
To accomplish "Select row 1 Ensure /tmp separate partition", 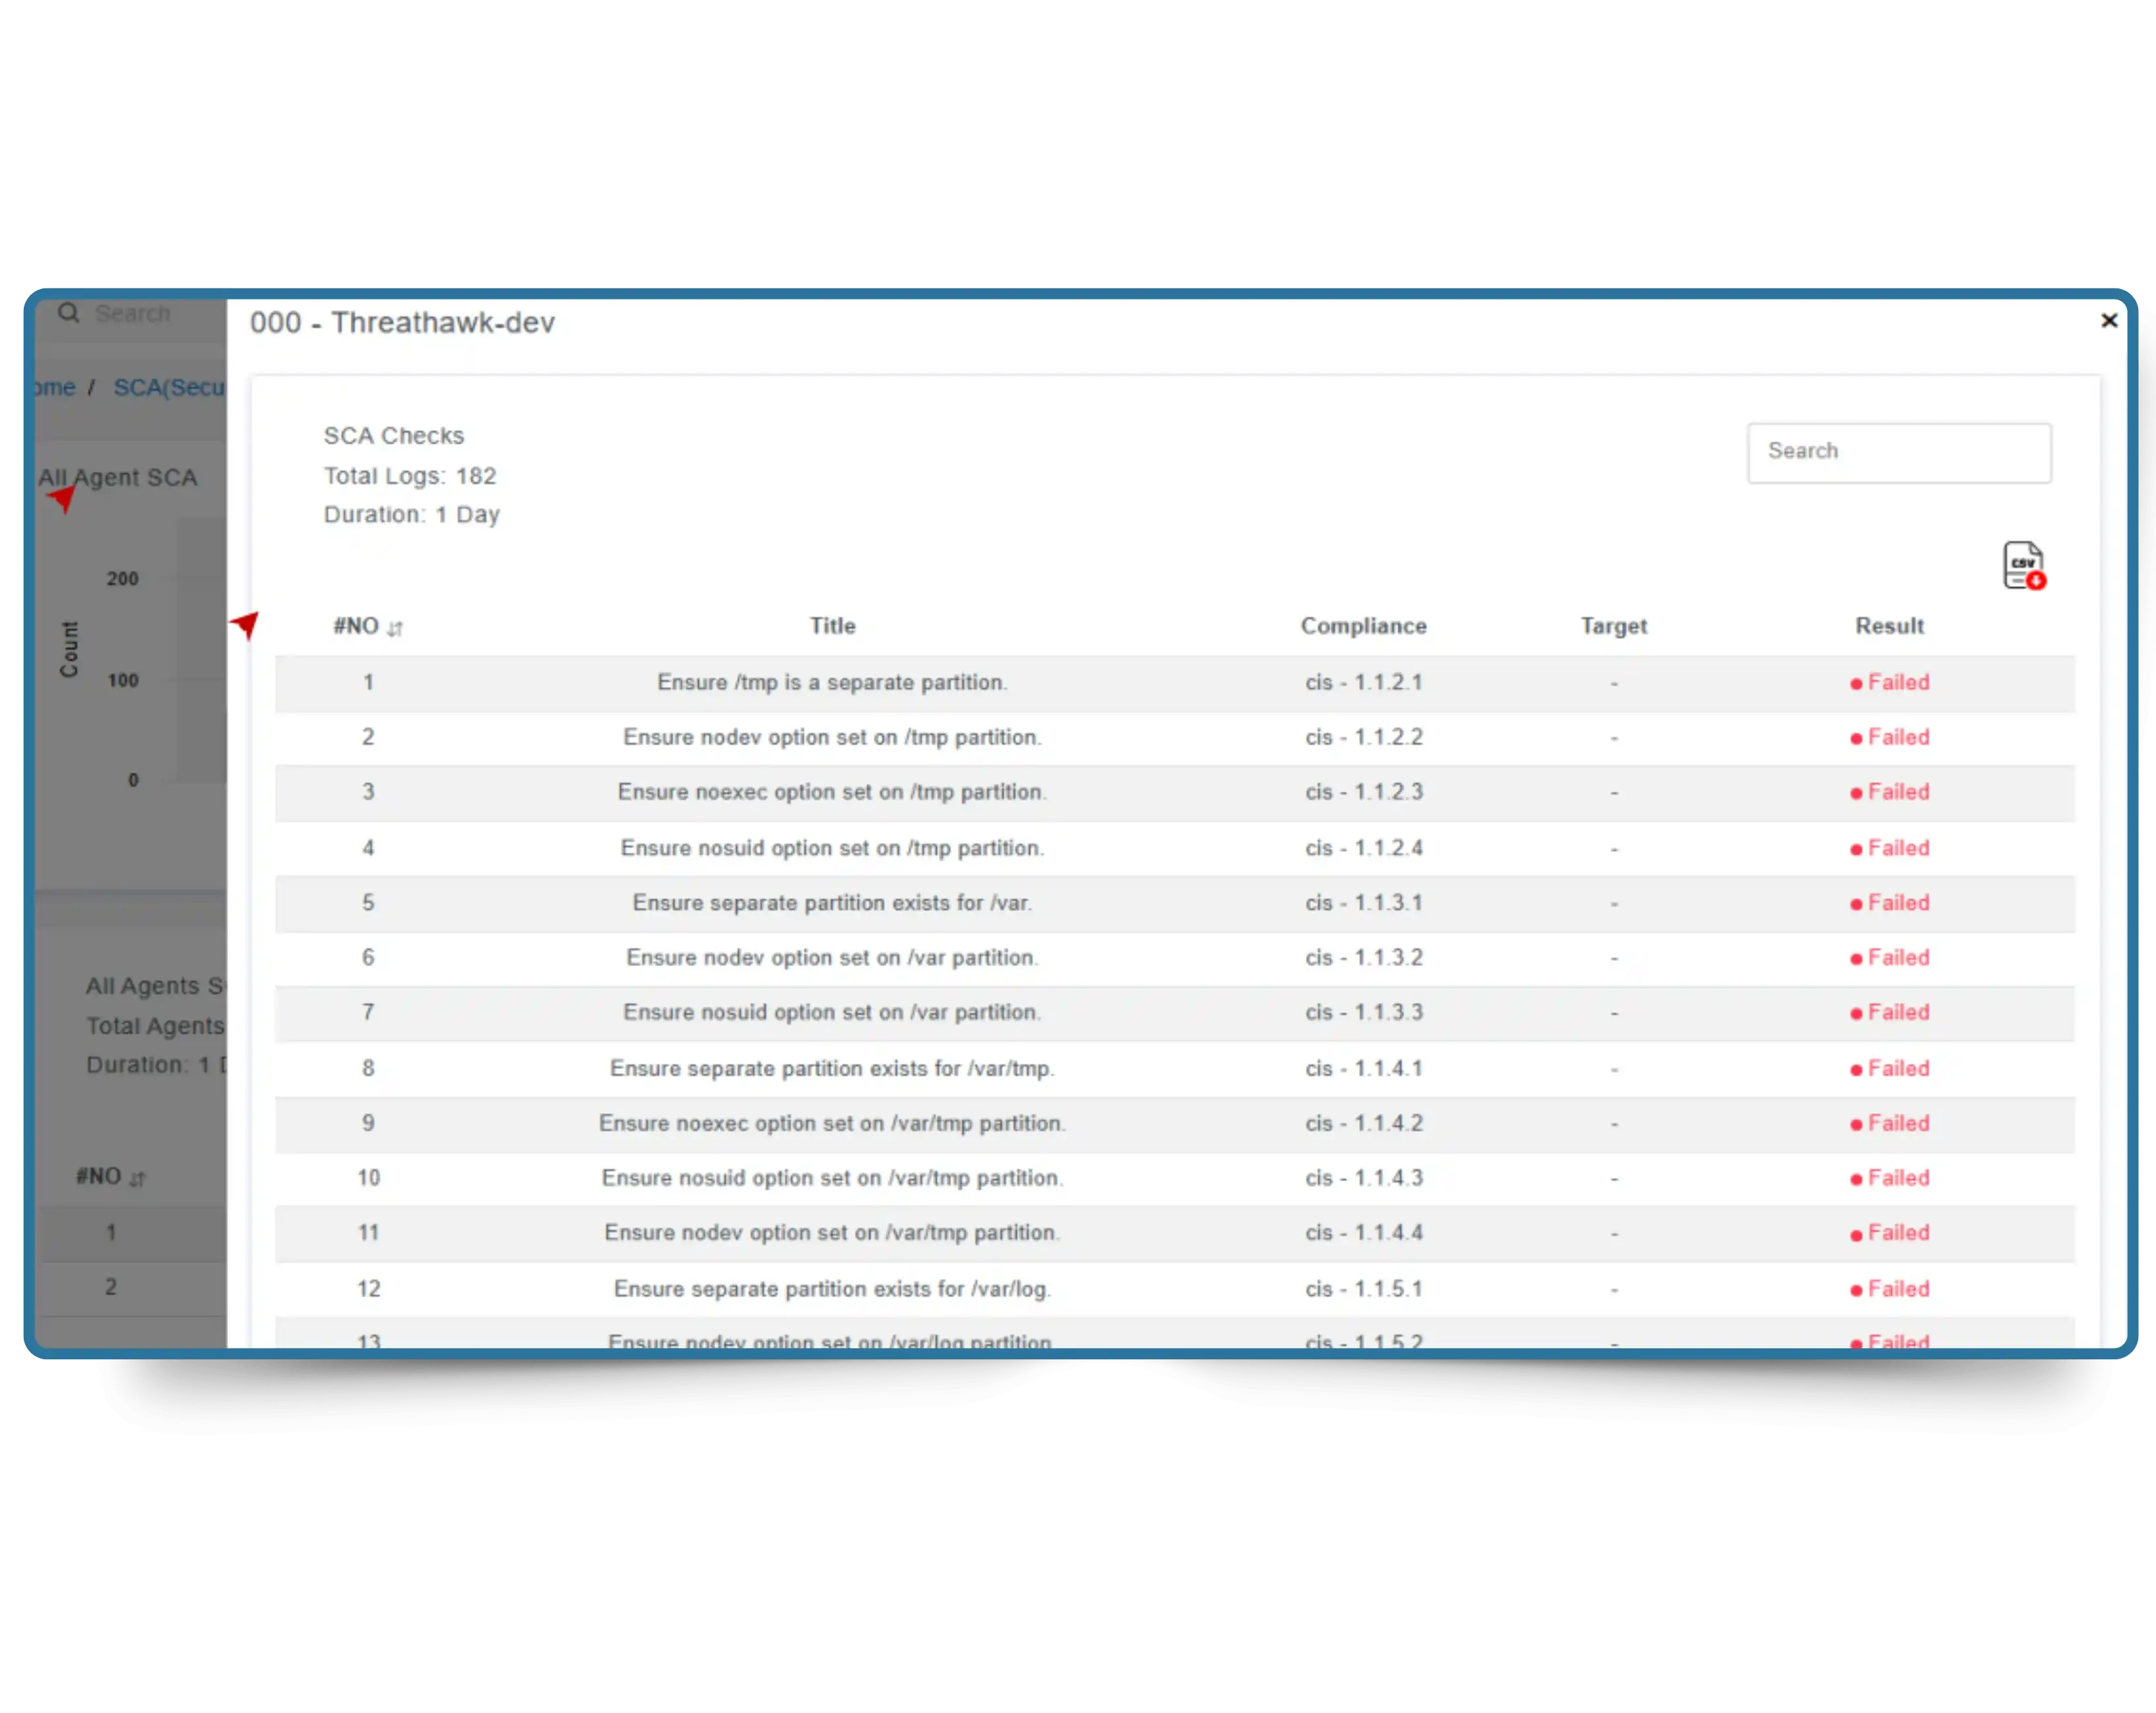I will pos(831,683).
